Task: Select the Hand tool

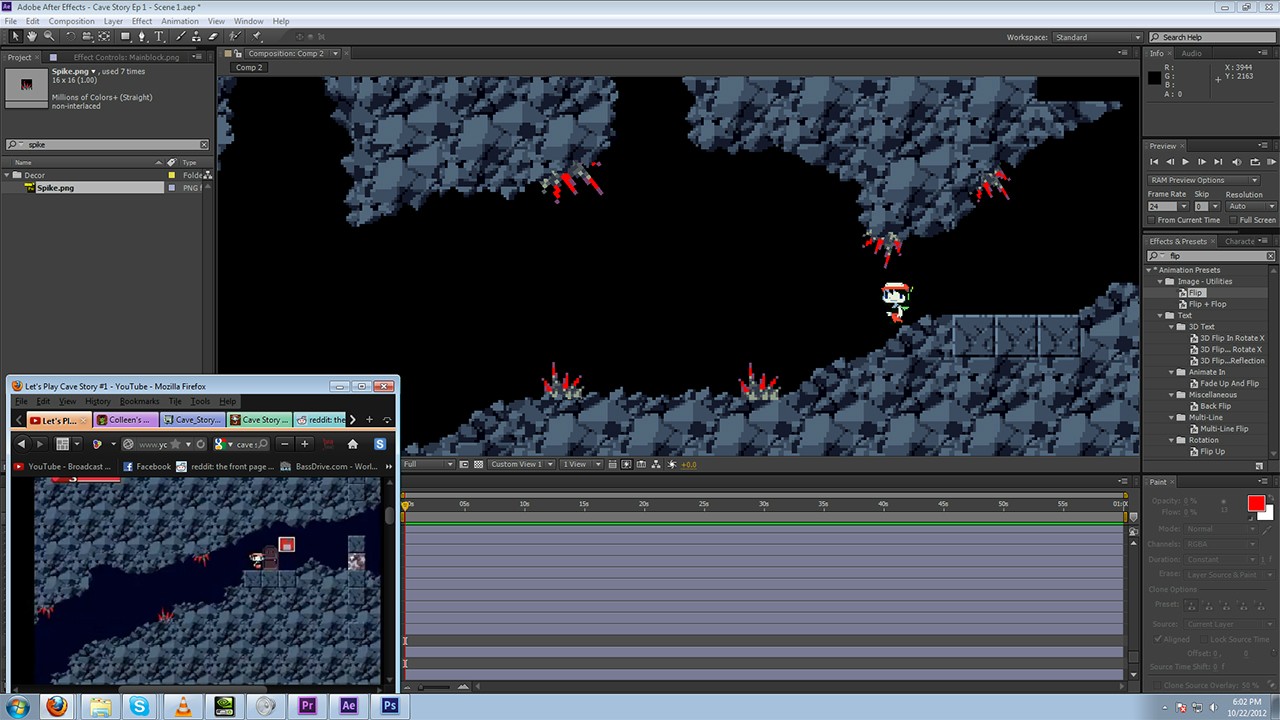Action: (32, 36)
